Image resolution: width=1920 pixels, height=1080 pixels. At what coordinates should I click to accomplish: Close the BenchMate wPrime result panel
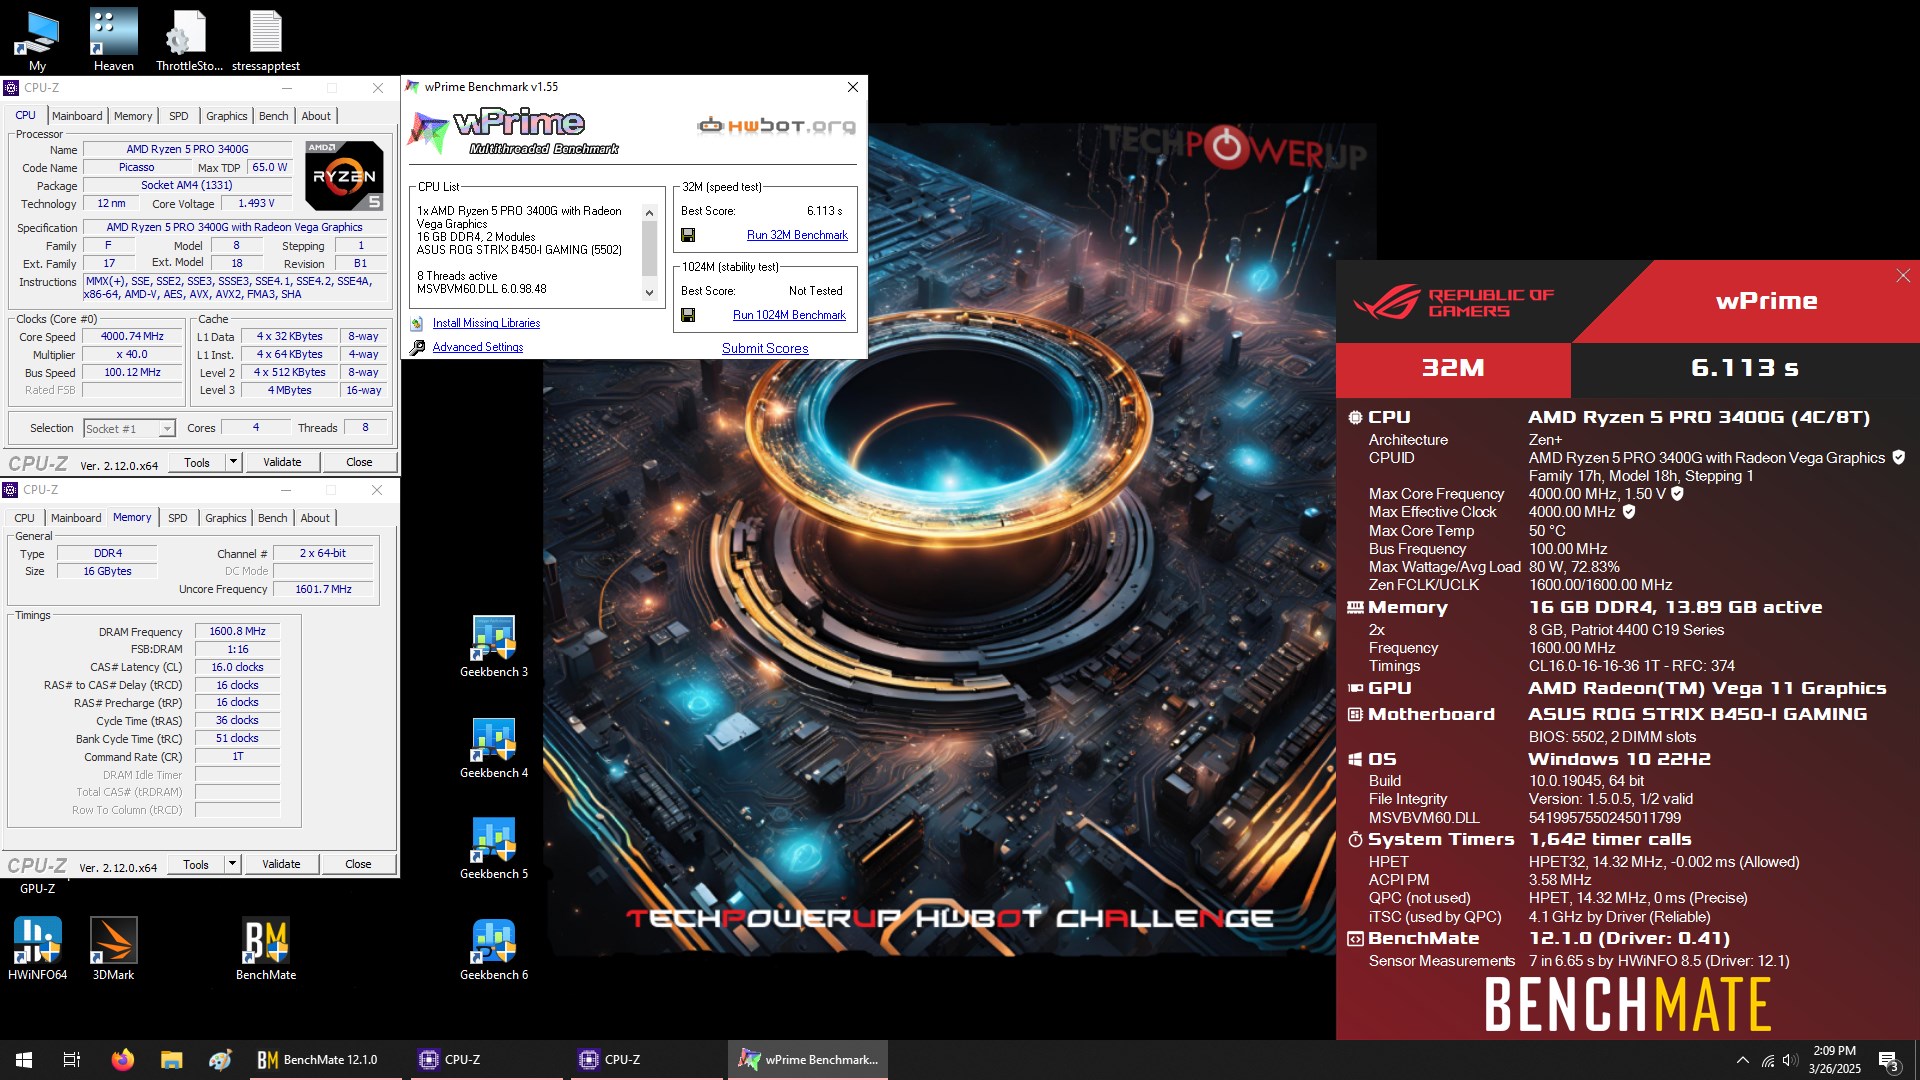[x=1903, y=276]
